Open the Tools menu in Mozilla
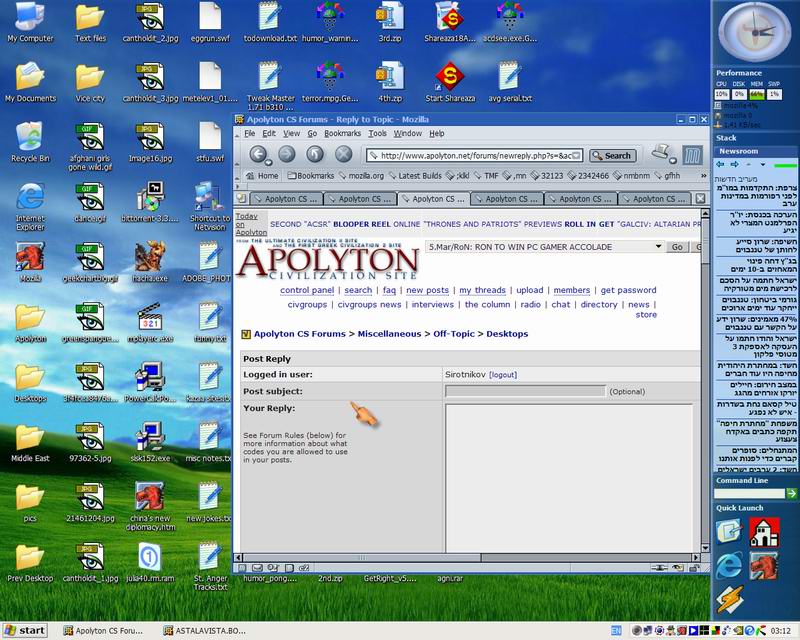800x640 pixels. [377, 133]
